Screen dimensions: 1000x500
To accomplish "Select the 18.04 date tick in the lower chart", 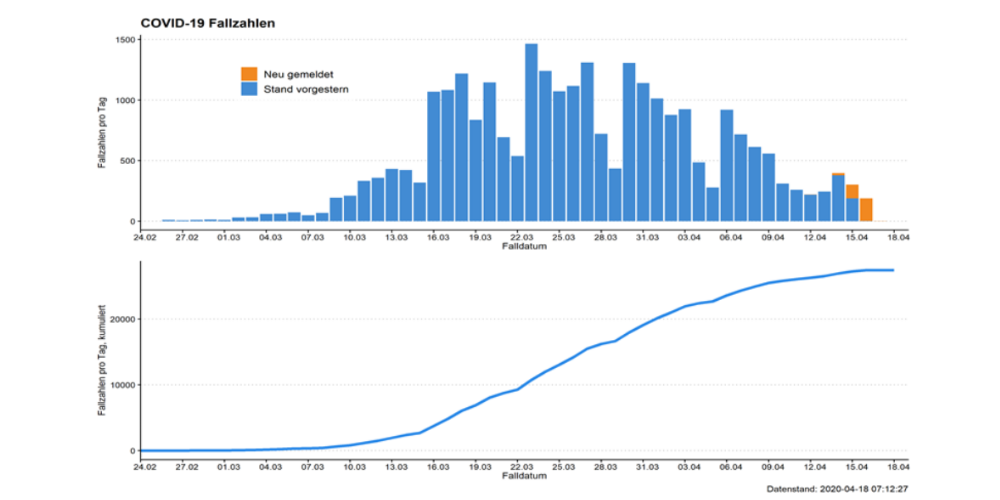I will tap(894, 466).
